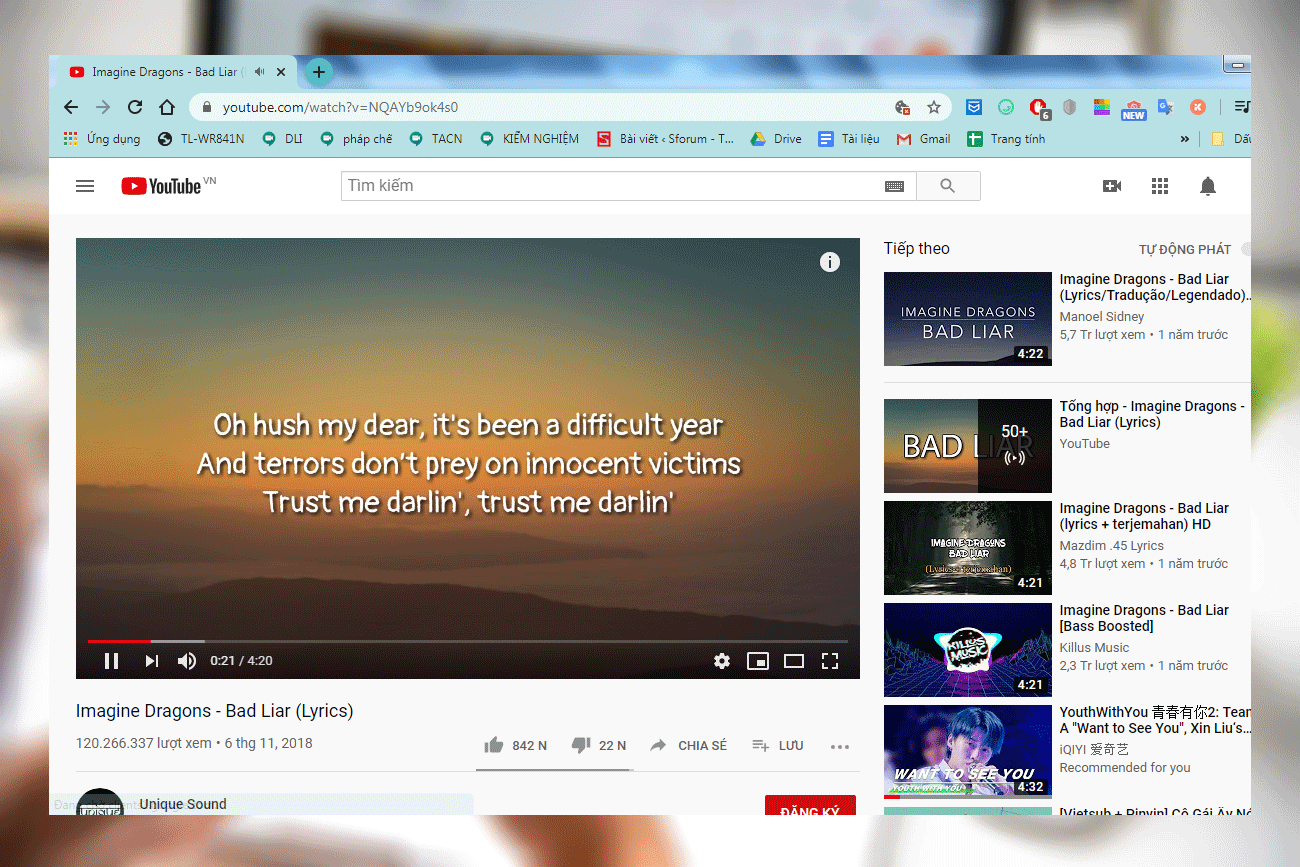Reload the page

(x=135, y=107)
